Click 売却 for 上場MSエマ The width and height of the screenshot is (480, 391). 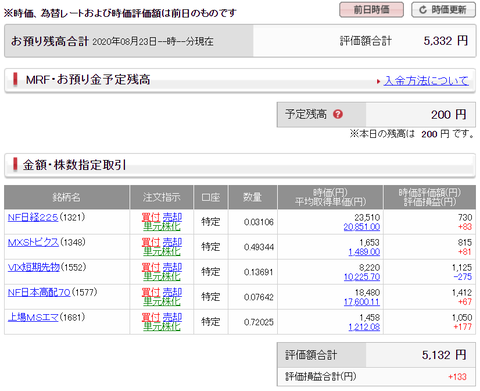click(x=172, y=317)
